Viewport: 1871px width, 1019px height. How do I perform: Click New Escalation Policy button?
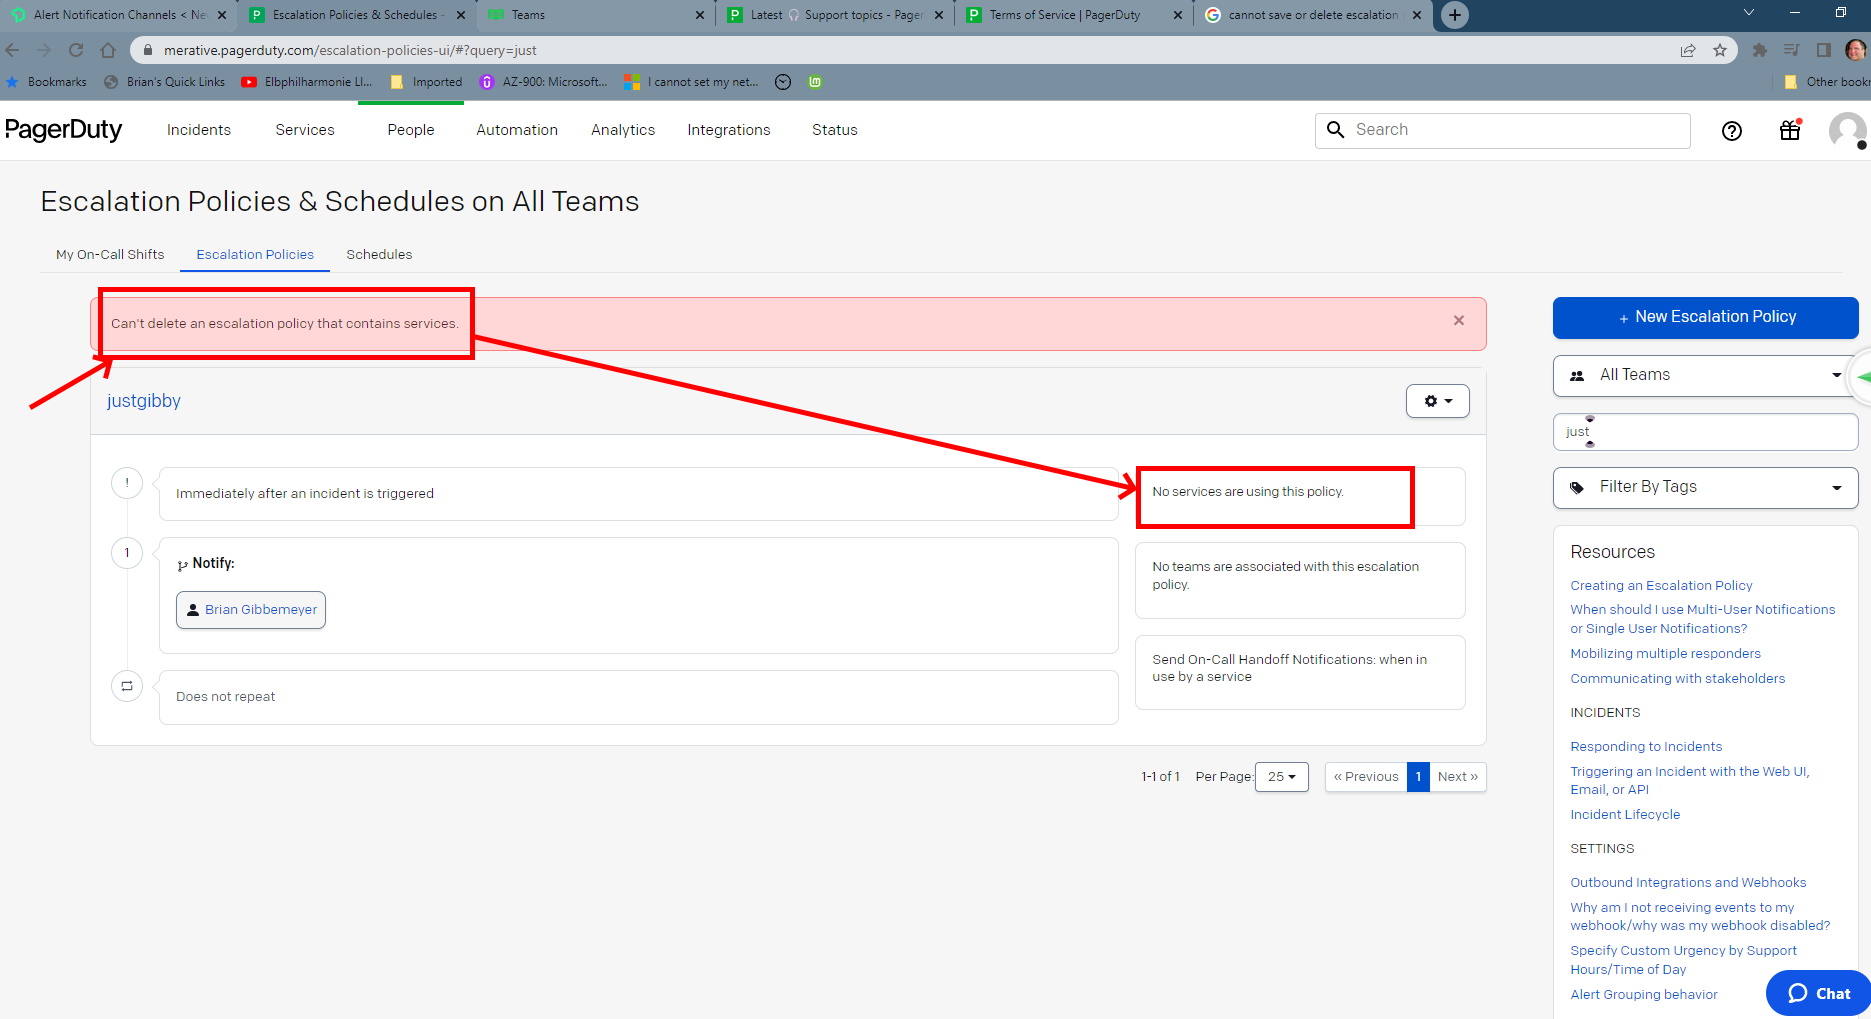[x=1705, y=317]
